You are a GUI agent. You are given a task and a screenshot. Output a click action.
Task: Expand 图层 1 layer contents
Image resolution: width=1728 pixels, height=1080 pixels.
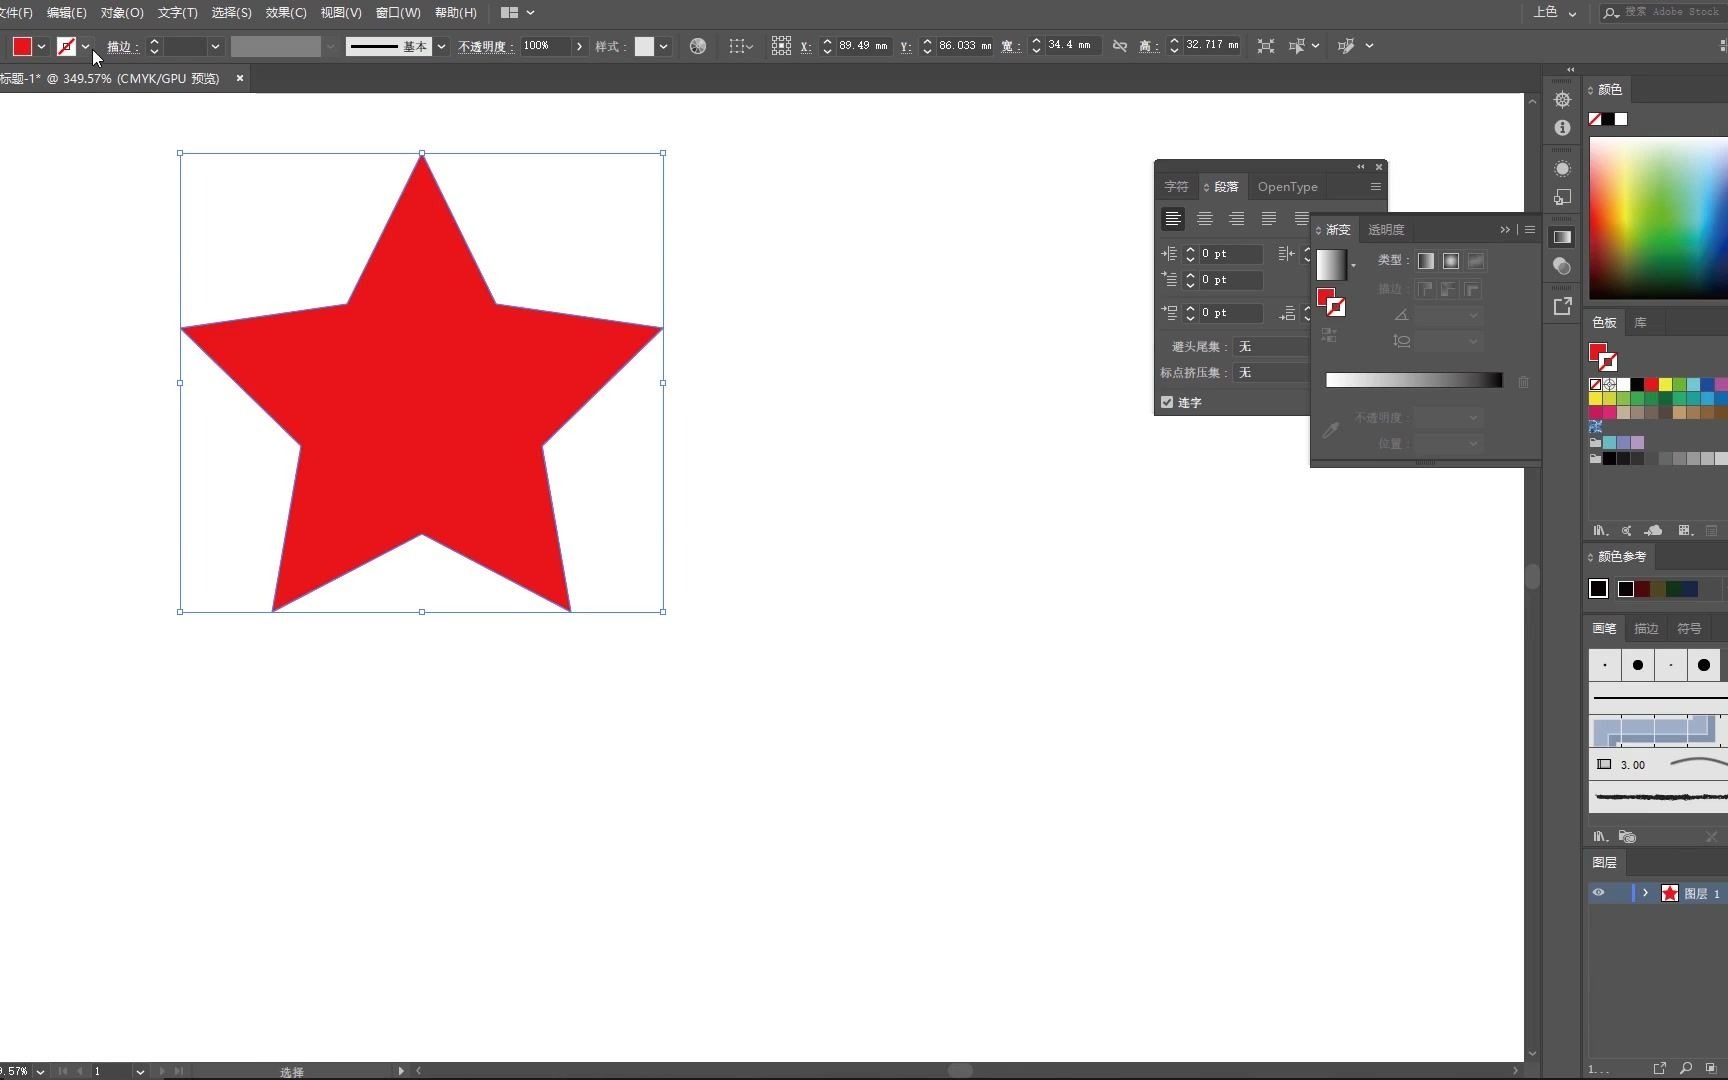[1645, 893]
